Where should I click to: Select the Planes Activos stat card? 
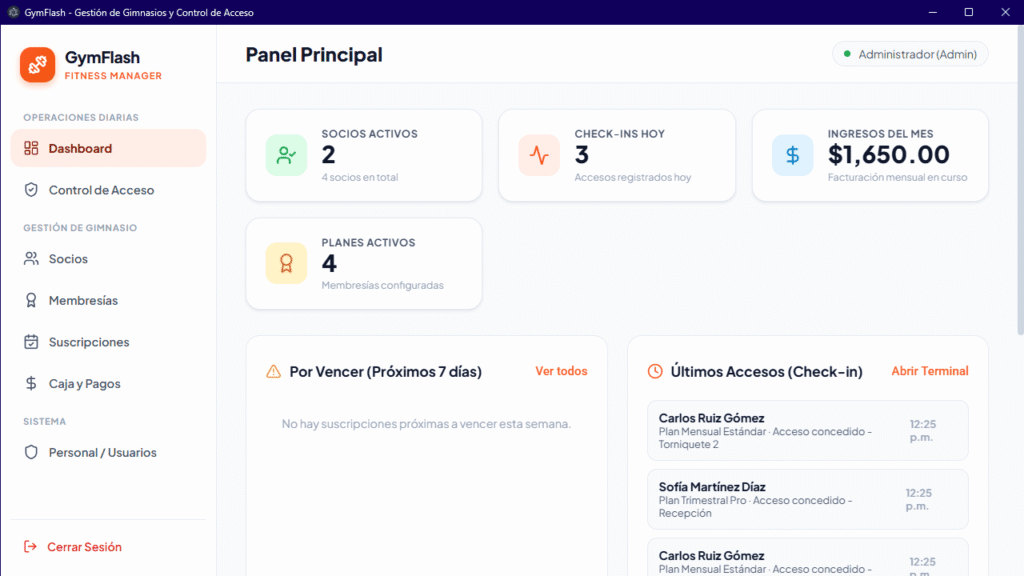[364, 263]
